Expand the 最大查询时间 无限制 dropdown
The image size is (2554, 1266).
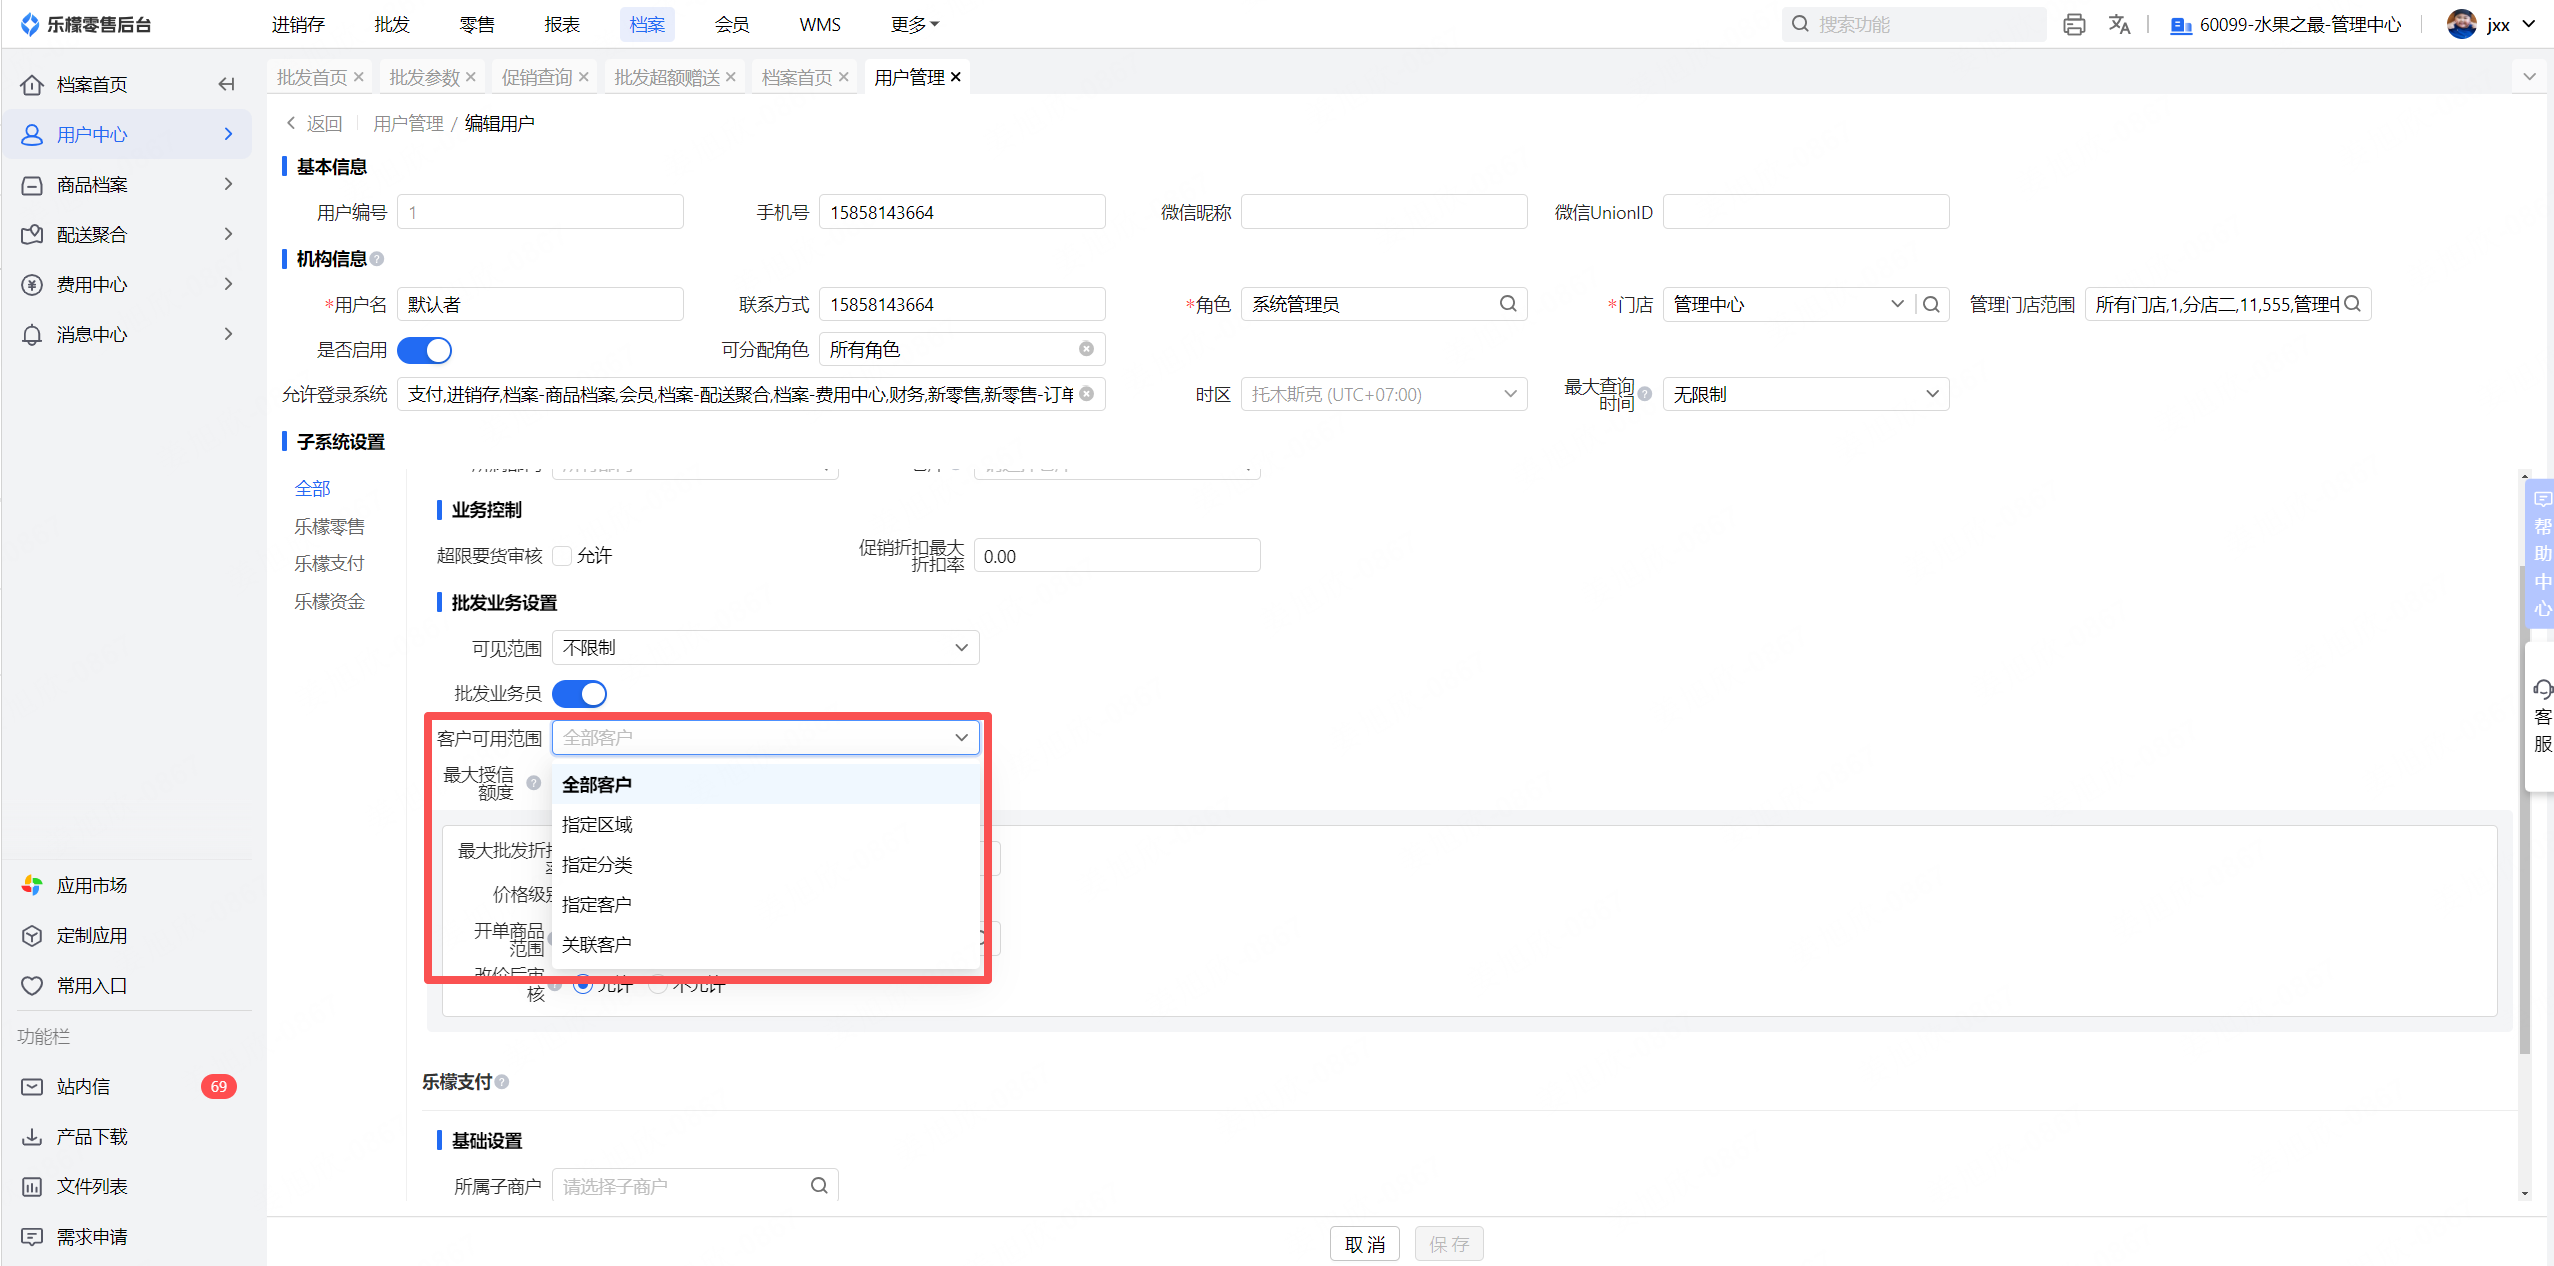1805,395
